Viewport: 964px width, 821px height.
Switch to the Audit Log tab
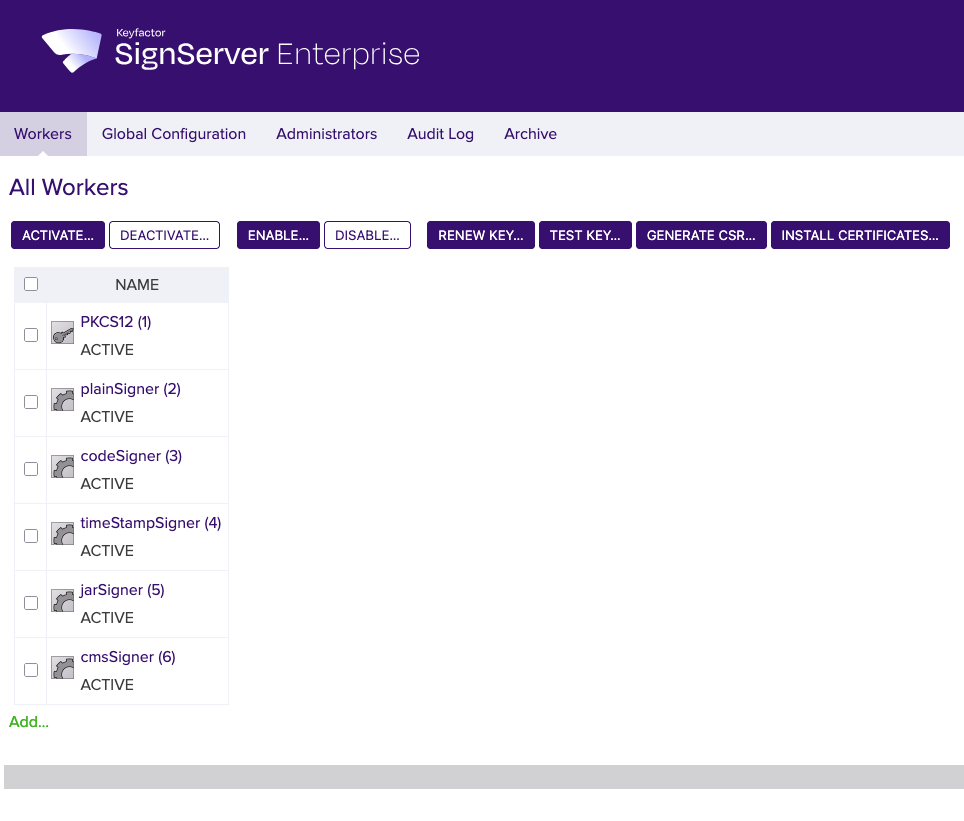point(440,133)
